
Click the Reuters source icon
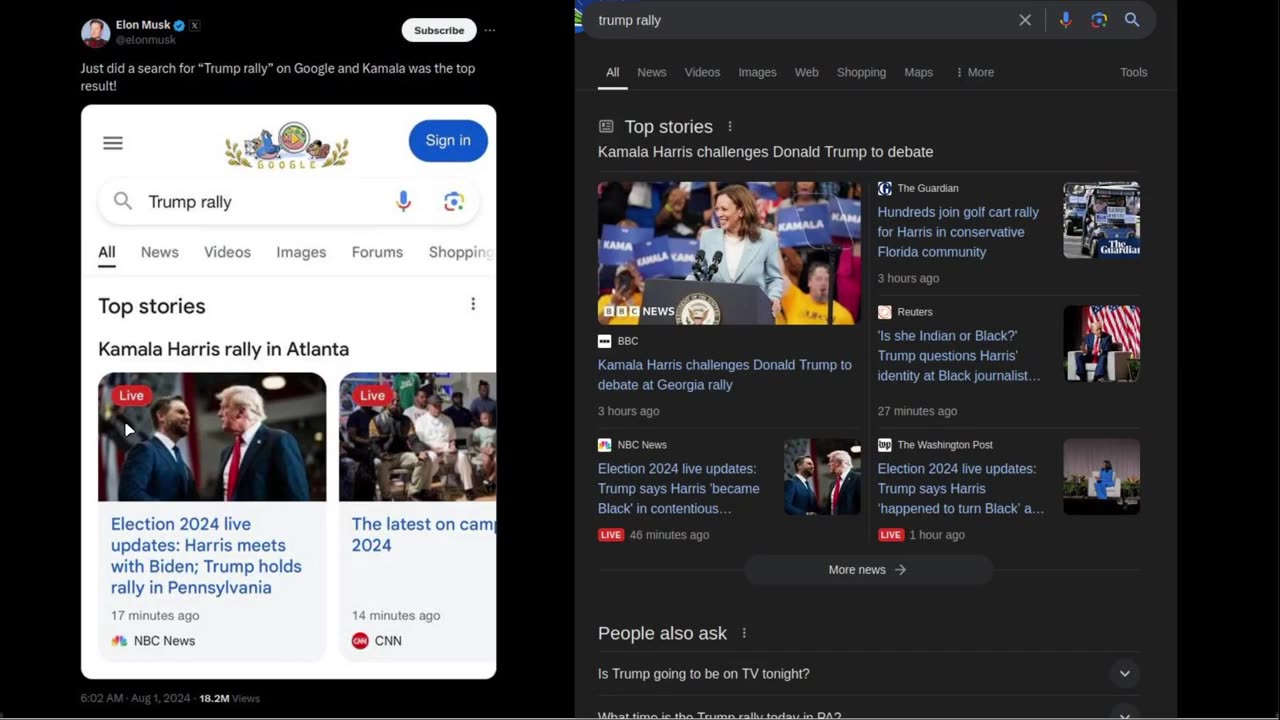pos(884,312)
